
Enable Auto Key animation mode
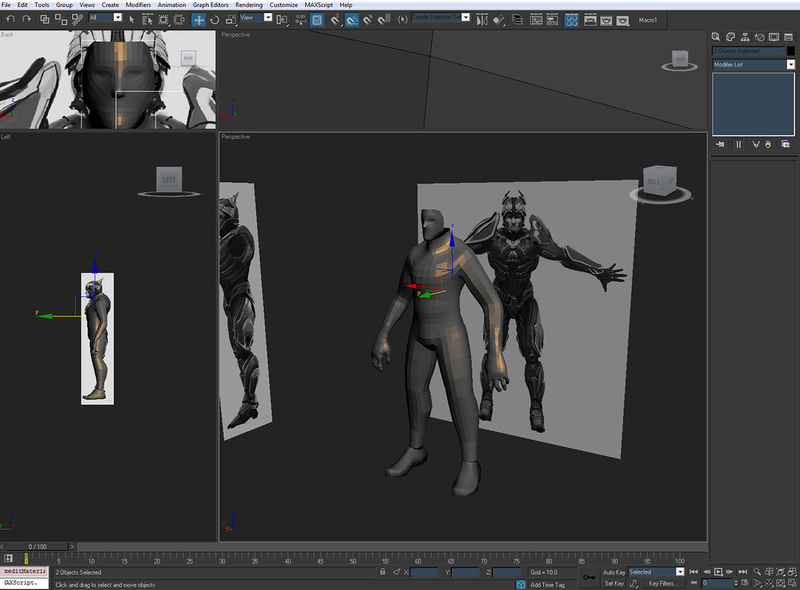pyautogui.click(x=614, y=572)
